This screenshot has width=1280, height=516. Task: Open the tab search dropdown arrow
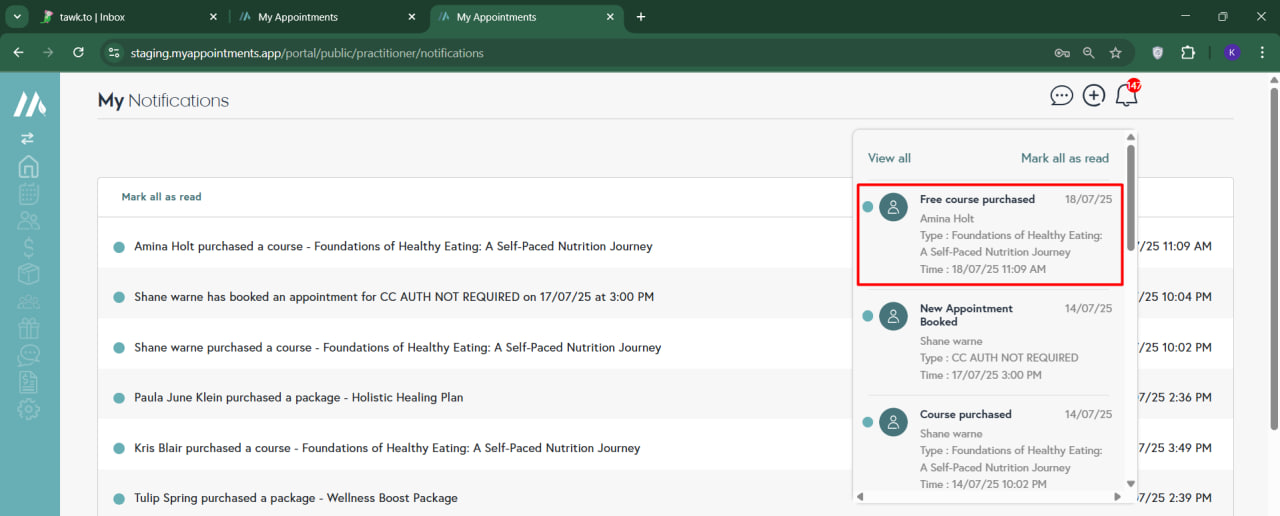click(x=17, y=17)
